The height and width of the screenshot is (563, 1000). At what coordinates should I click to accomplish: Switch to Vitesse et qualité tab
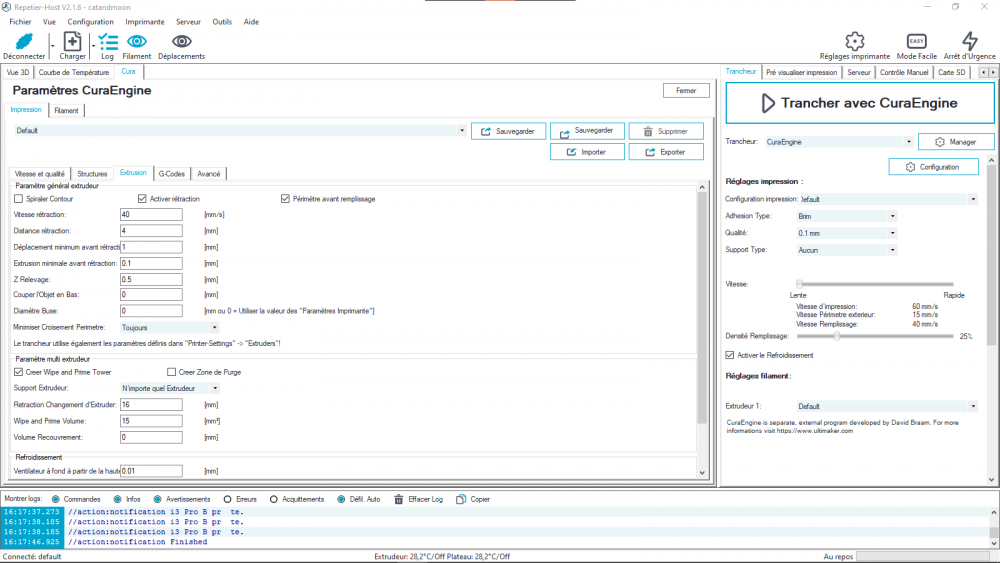click(x=40, y=173)
